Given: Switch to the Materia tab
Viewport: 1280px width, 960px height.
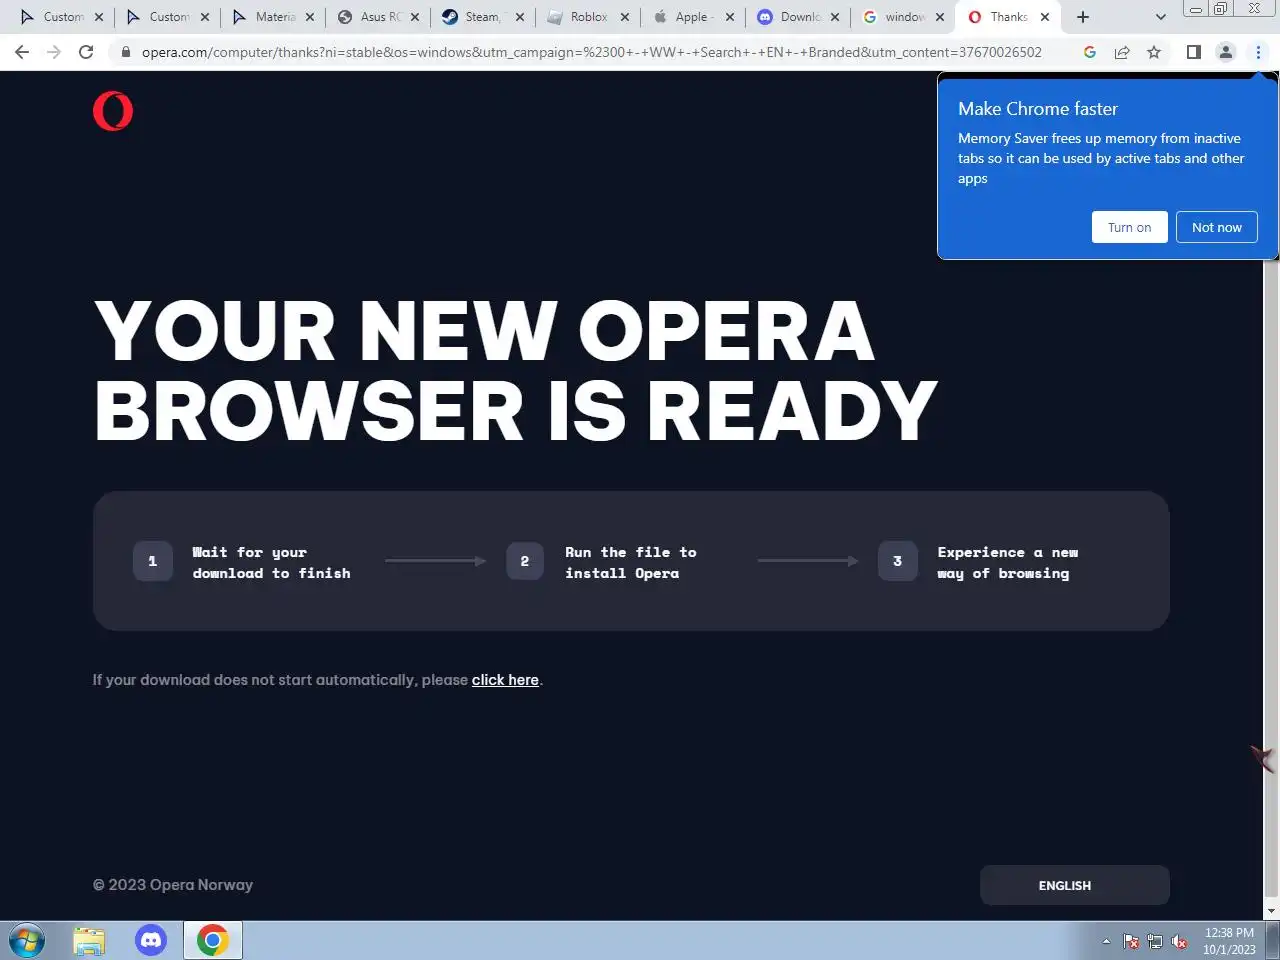Looking at the screenshot, I should point(273,17).
